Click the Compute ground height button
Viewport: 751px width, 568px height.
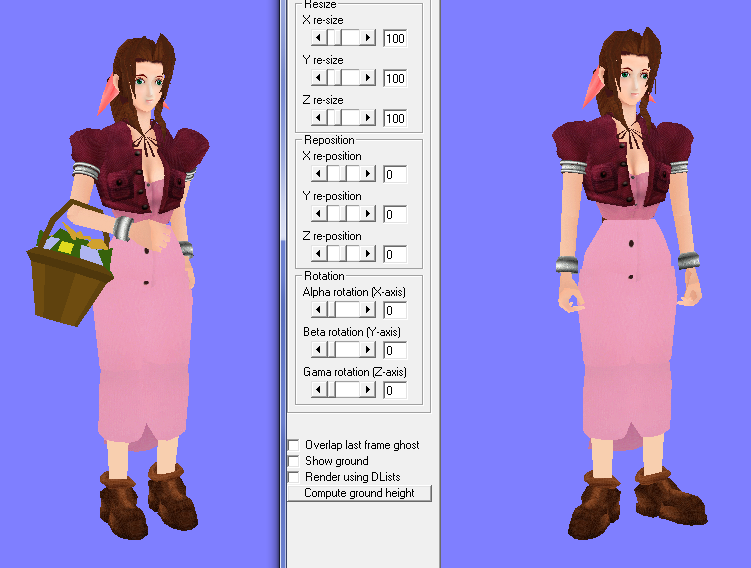pos(359,493)
